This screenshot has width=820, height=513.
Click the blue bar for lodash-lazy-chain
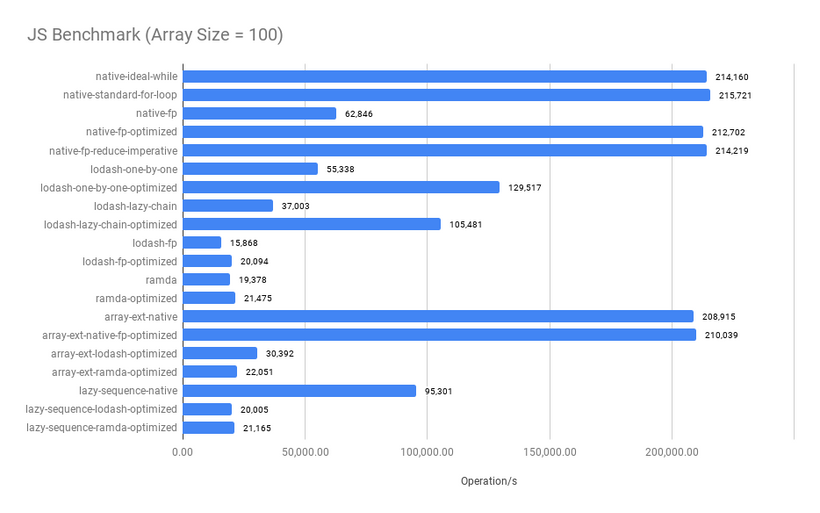[228, 206]
